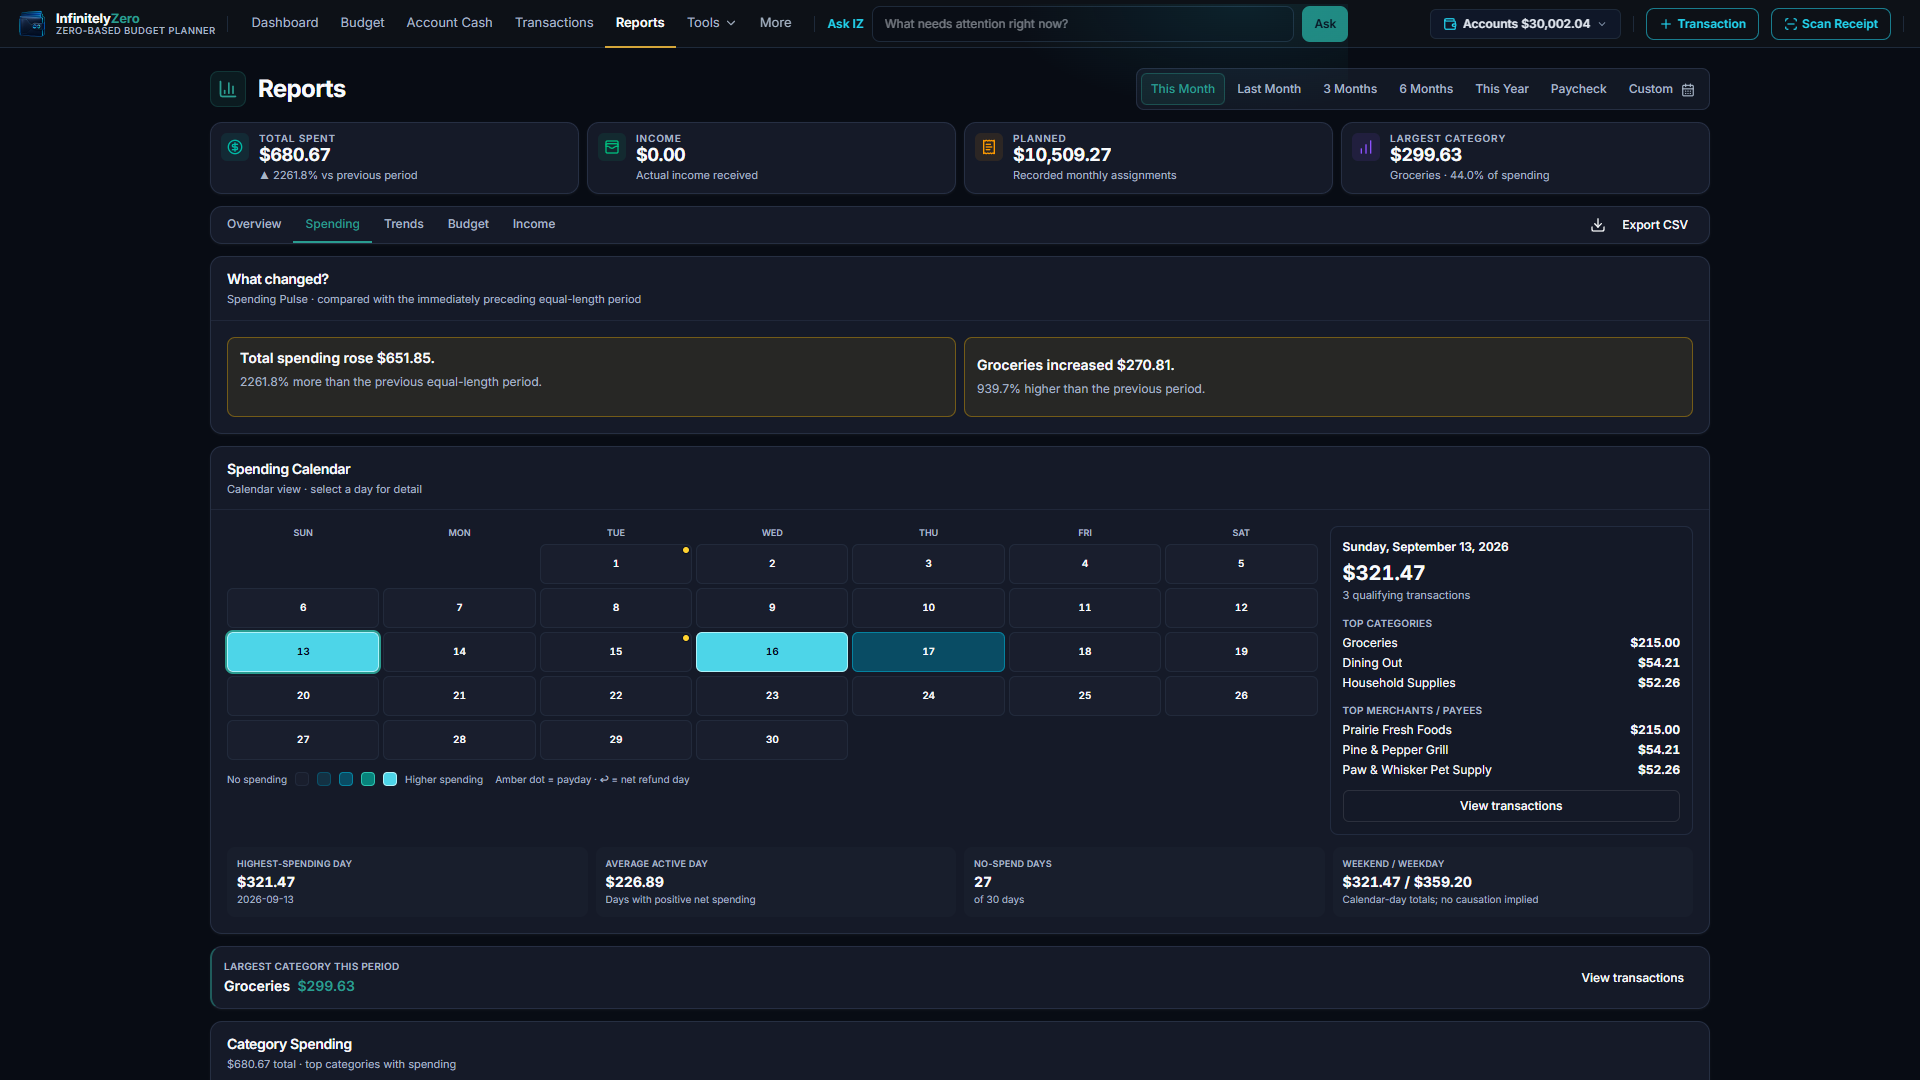Switch range to 6 Months

click(x=1426, y=89)
